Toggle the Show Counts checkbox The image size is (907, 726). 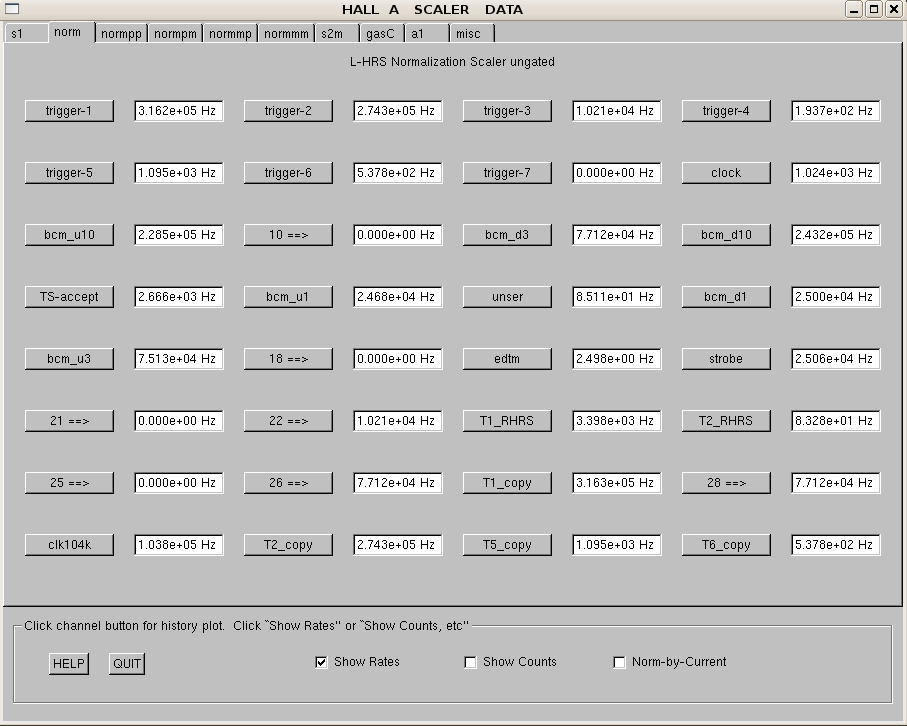coord(470,662)
